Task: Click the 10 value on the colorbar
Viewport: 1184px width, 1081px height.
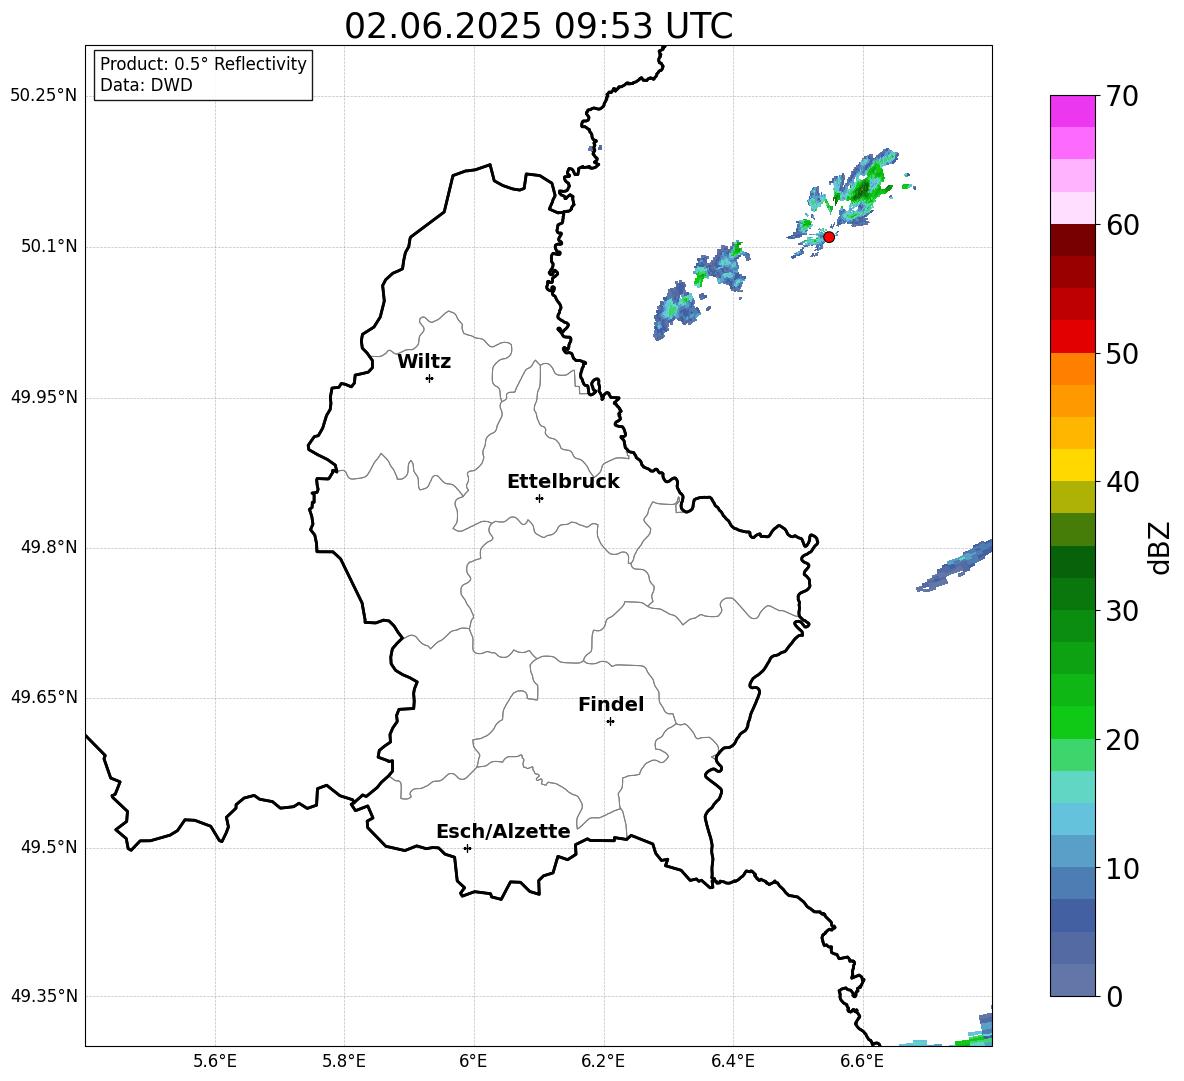Action: [1122, 868]
